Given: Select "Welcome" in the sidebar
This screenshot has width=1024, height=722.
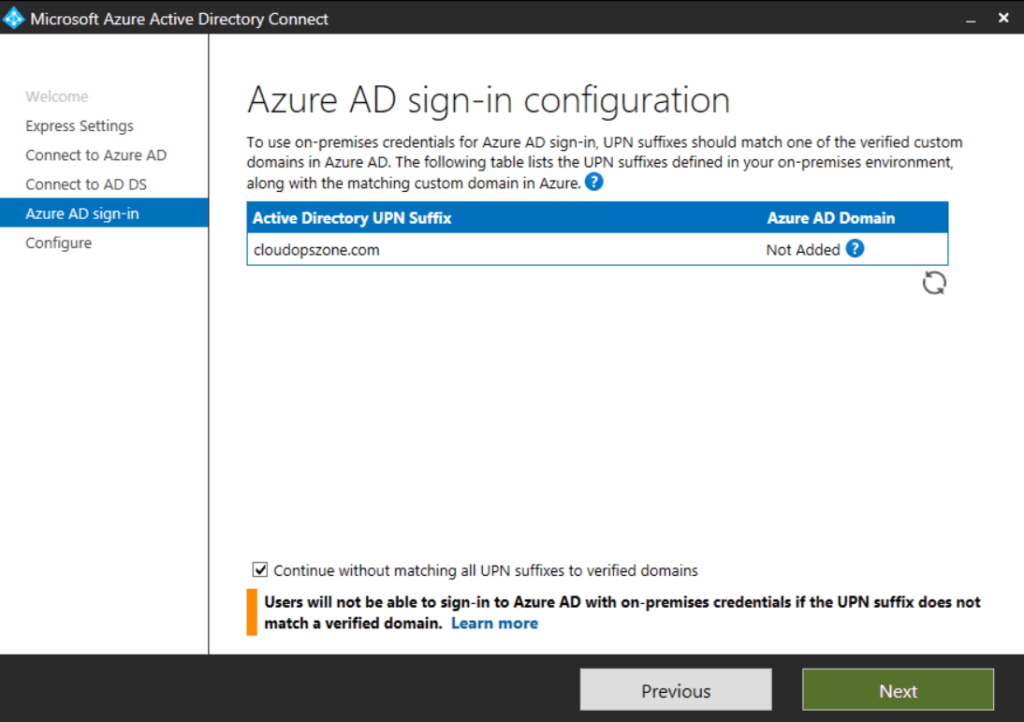Looking at the screenshot, I should click(57, 96).
